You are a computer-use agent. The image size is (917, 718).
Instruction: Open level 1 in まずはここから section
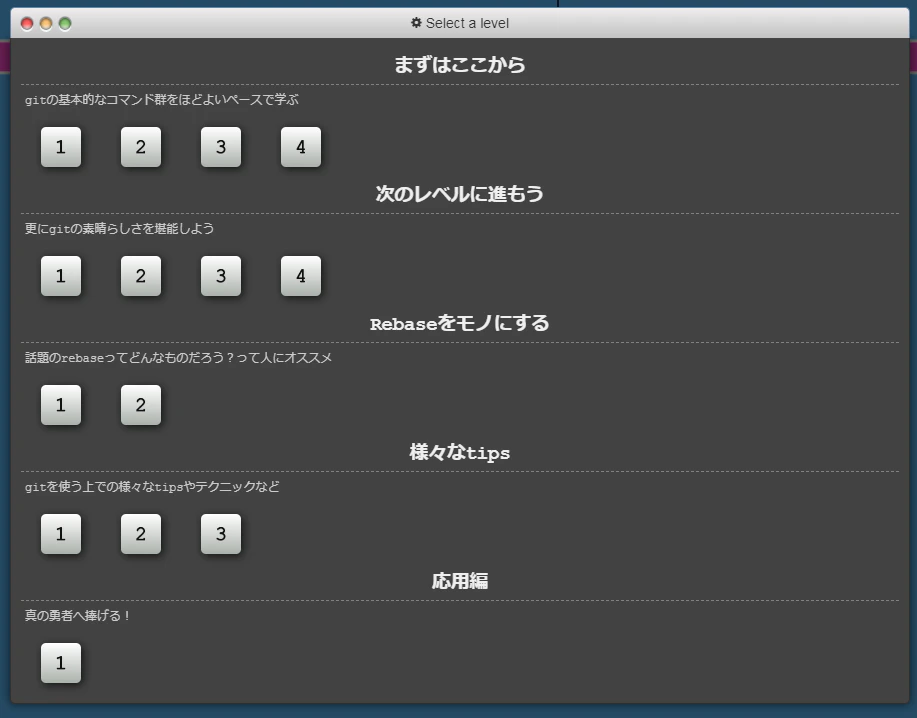click(61, 147)
